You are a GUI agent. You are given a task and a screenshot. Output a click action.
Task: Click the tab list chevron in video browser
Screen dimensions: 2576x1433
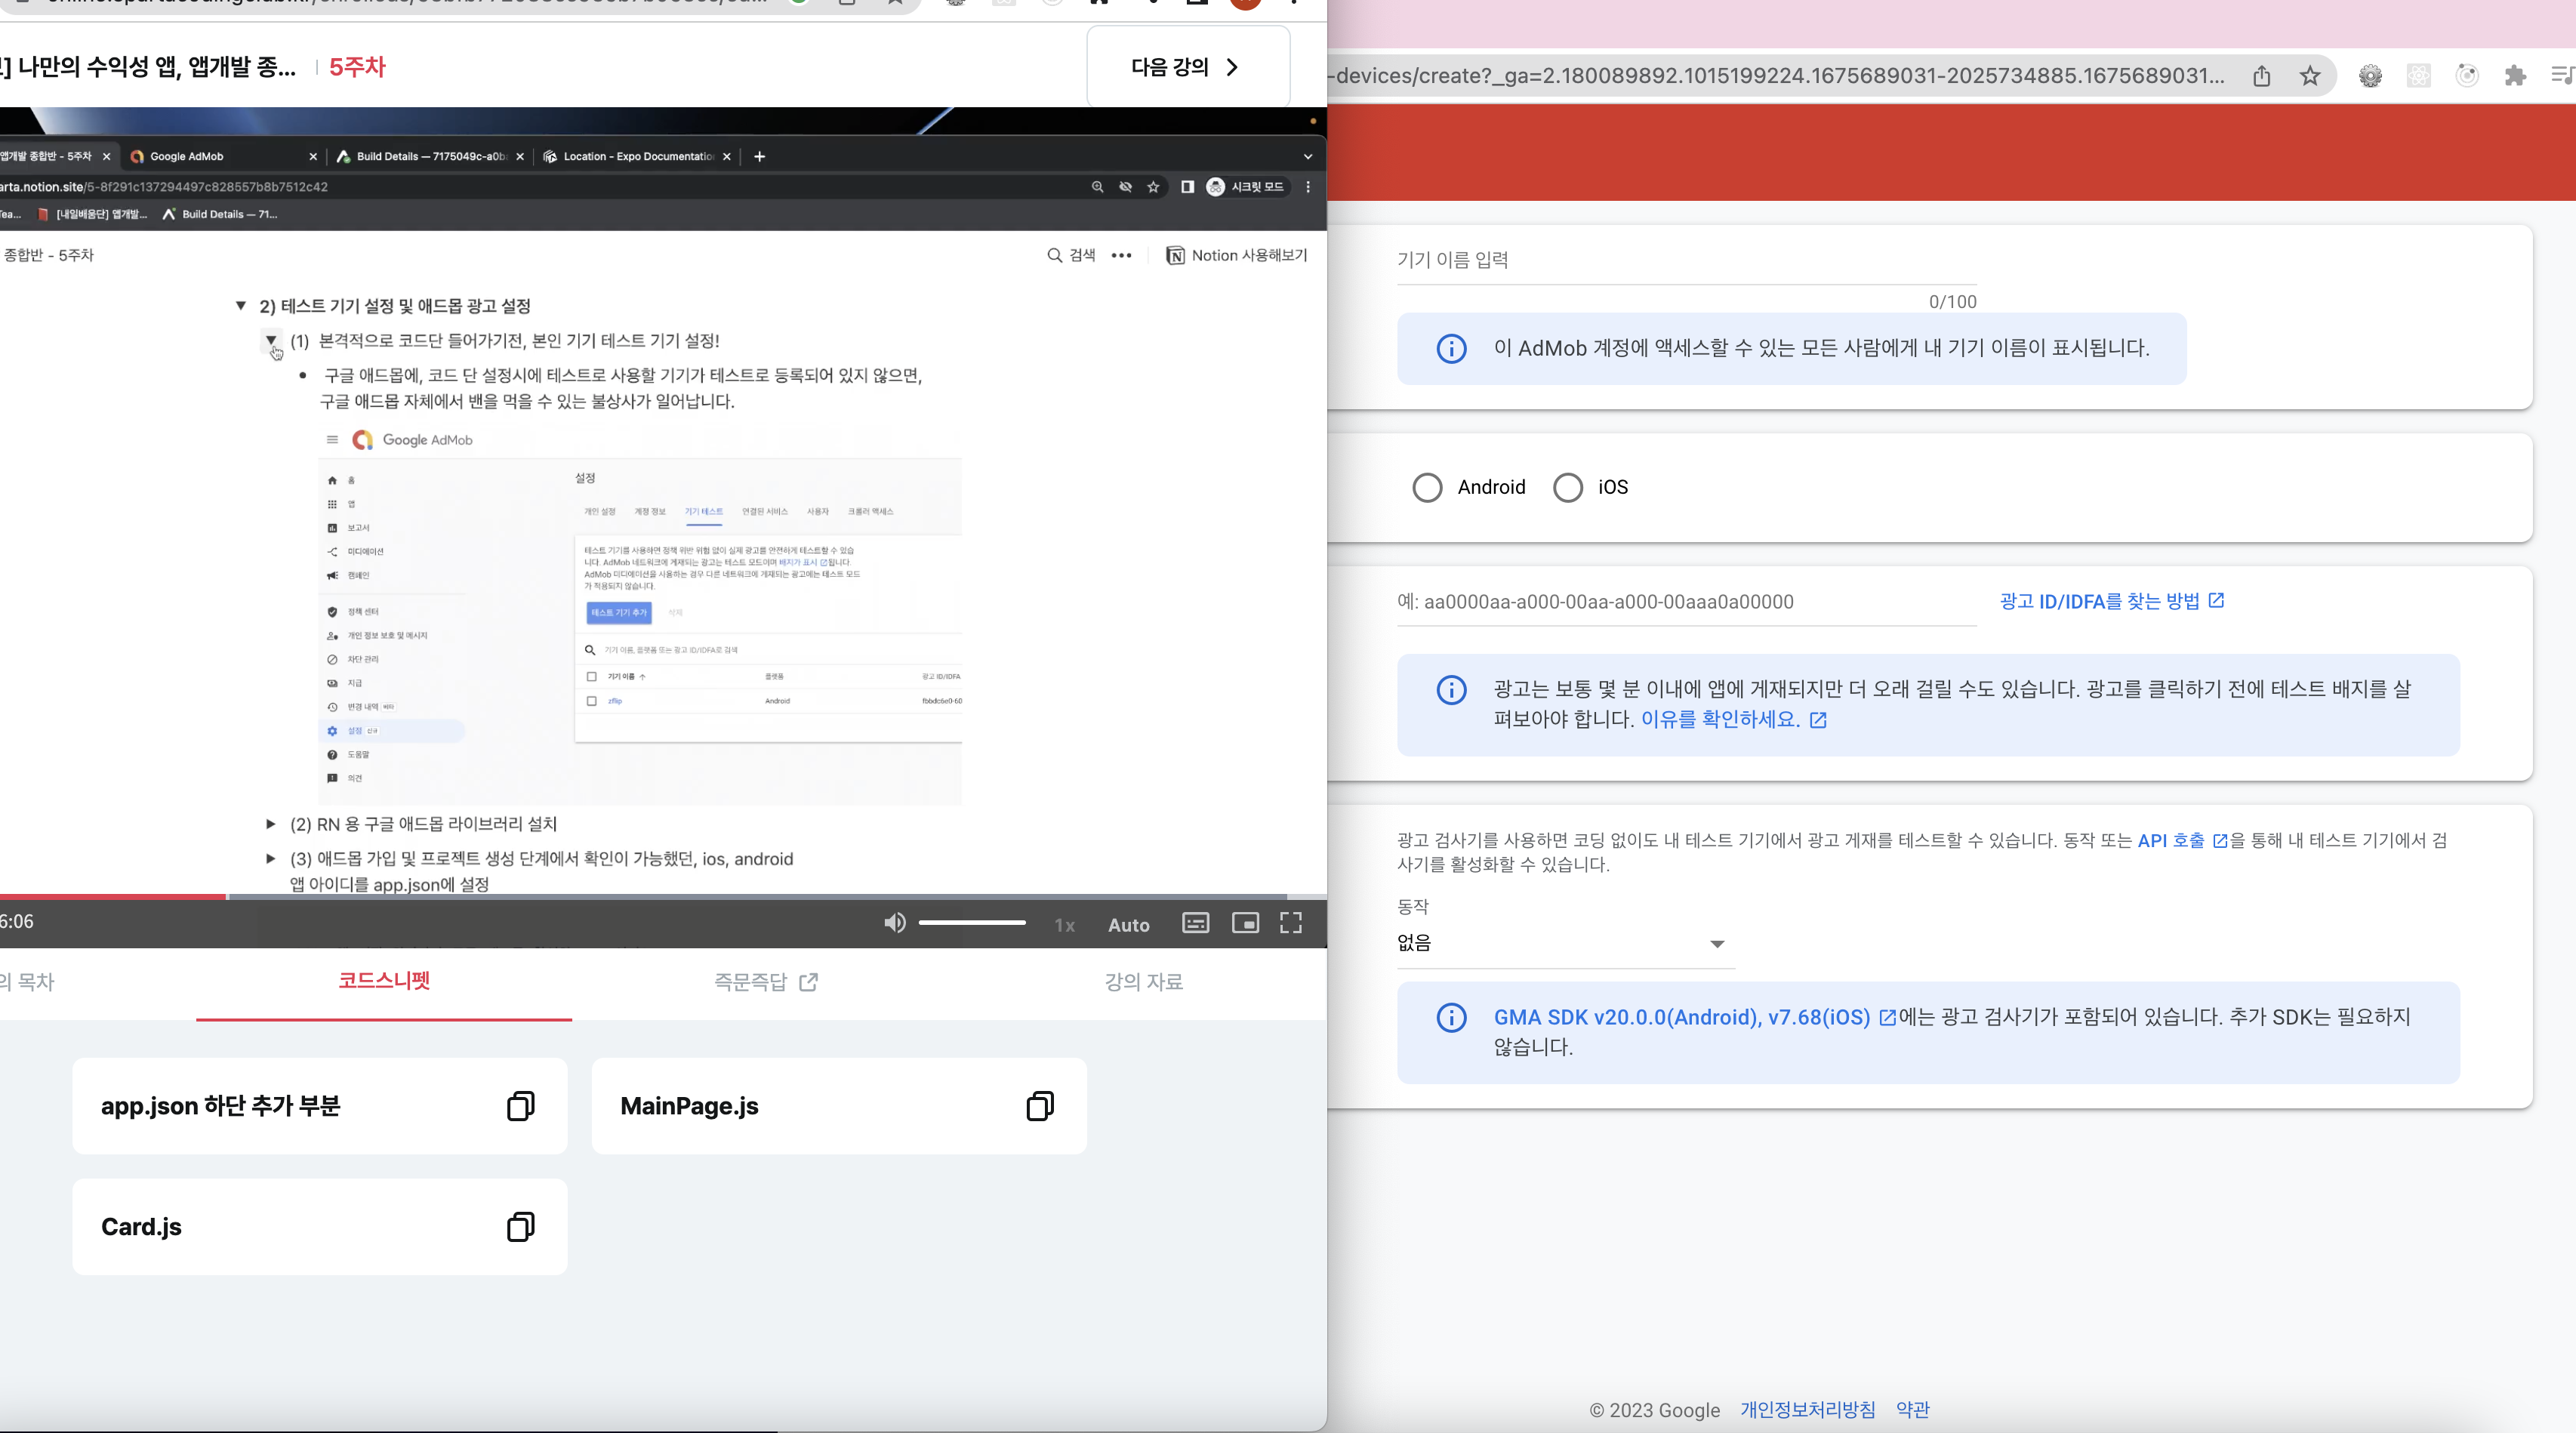pos(1307,157)
